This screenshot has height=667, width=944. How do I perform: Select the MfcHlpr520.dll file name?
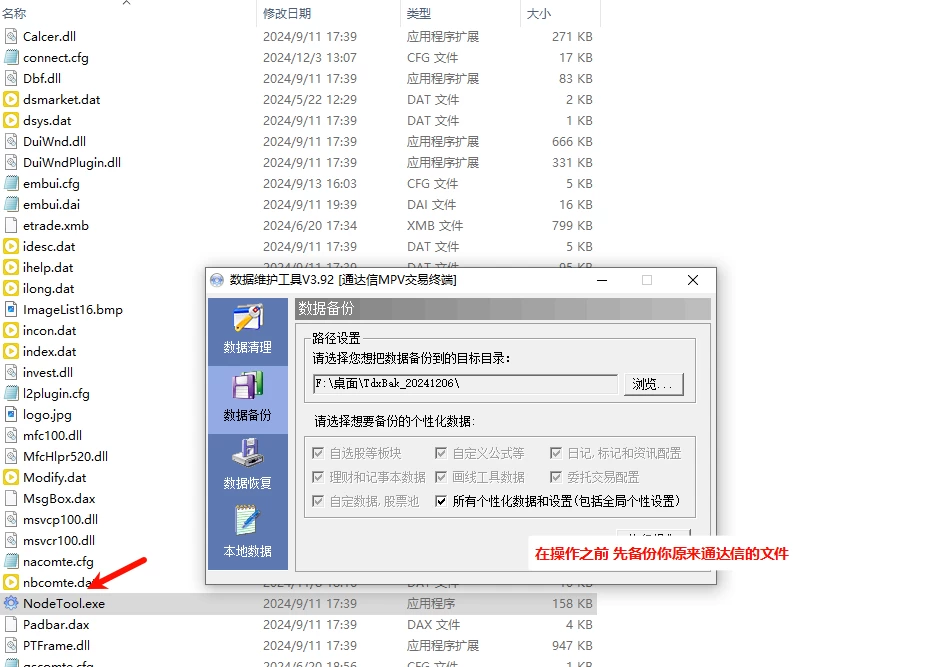[x=66, y=456]
